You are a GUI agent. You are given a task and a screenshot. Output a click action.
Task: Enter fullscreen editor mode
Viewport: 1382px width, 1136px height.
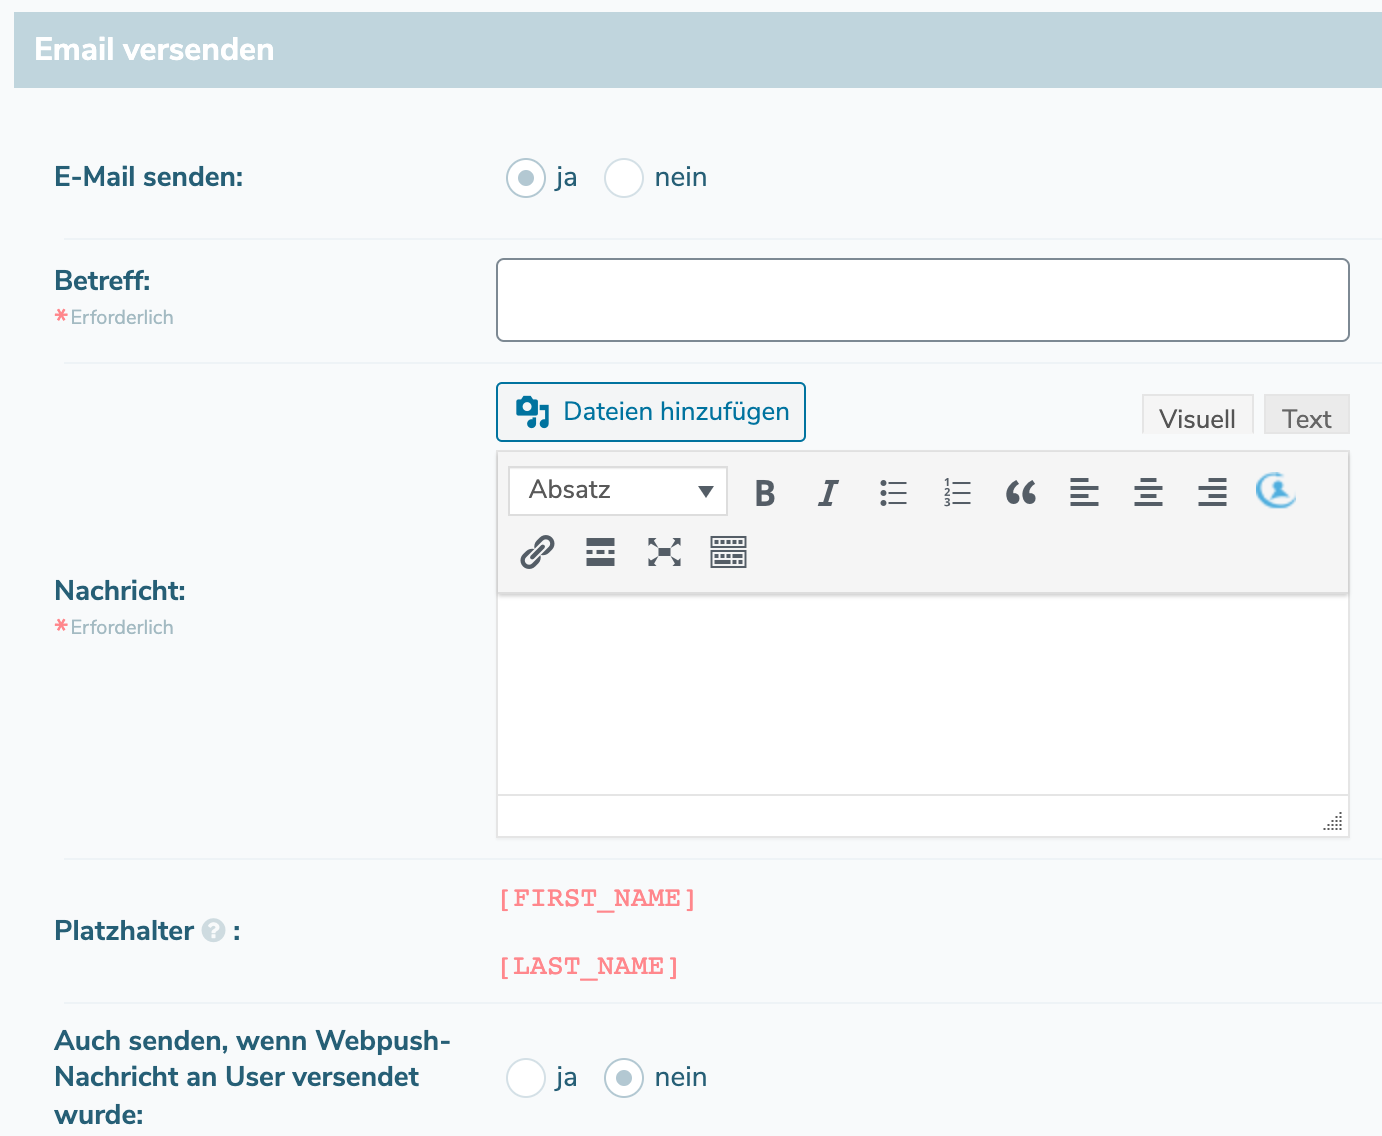click(x=664, y=552)
